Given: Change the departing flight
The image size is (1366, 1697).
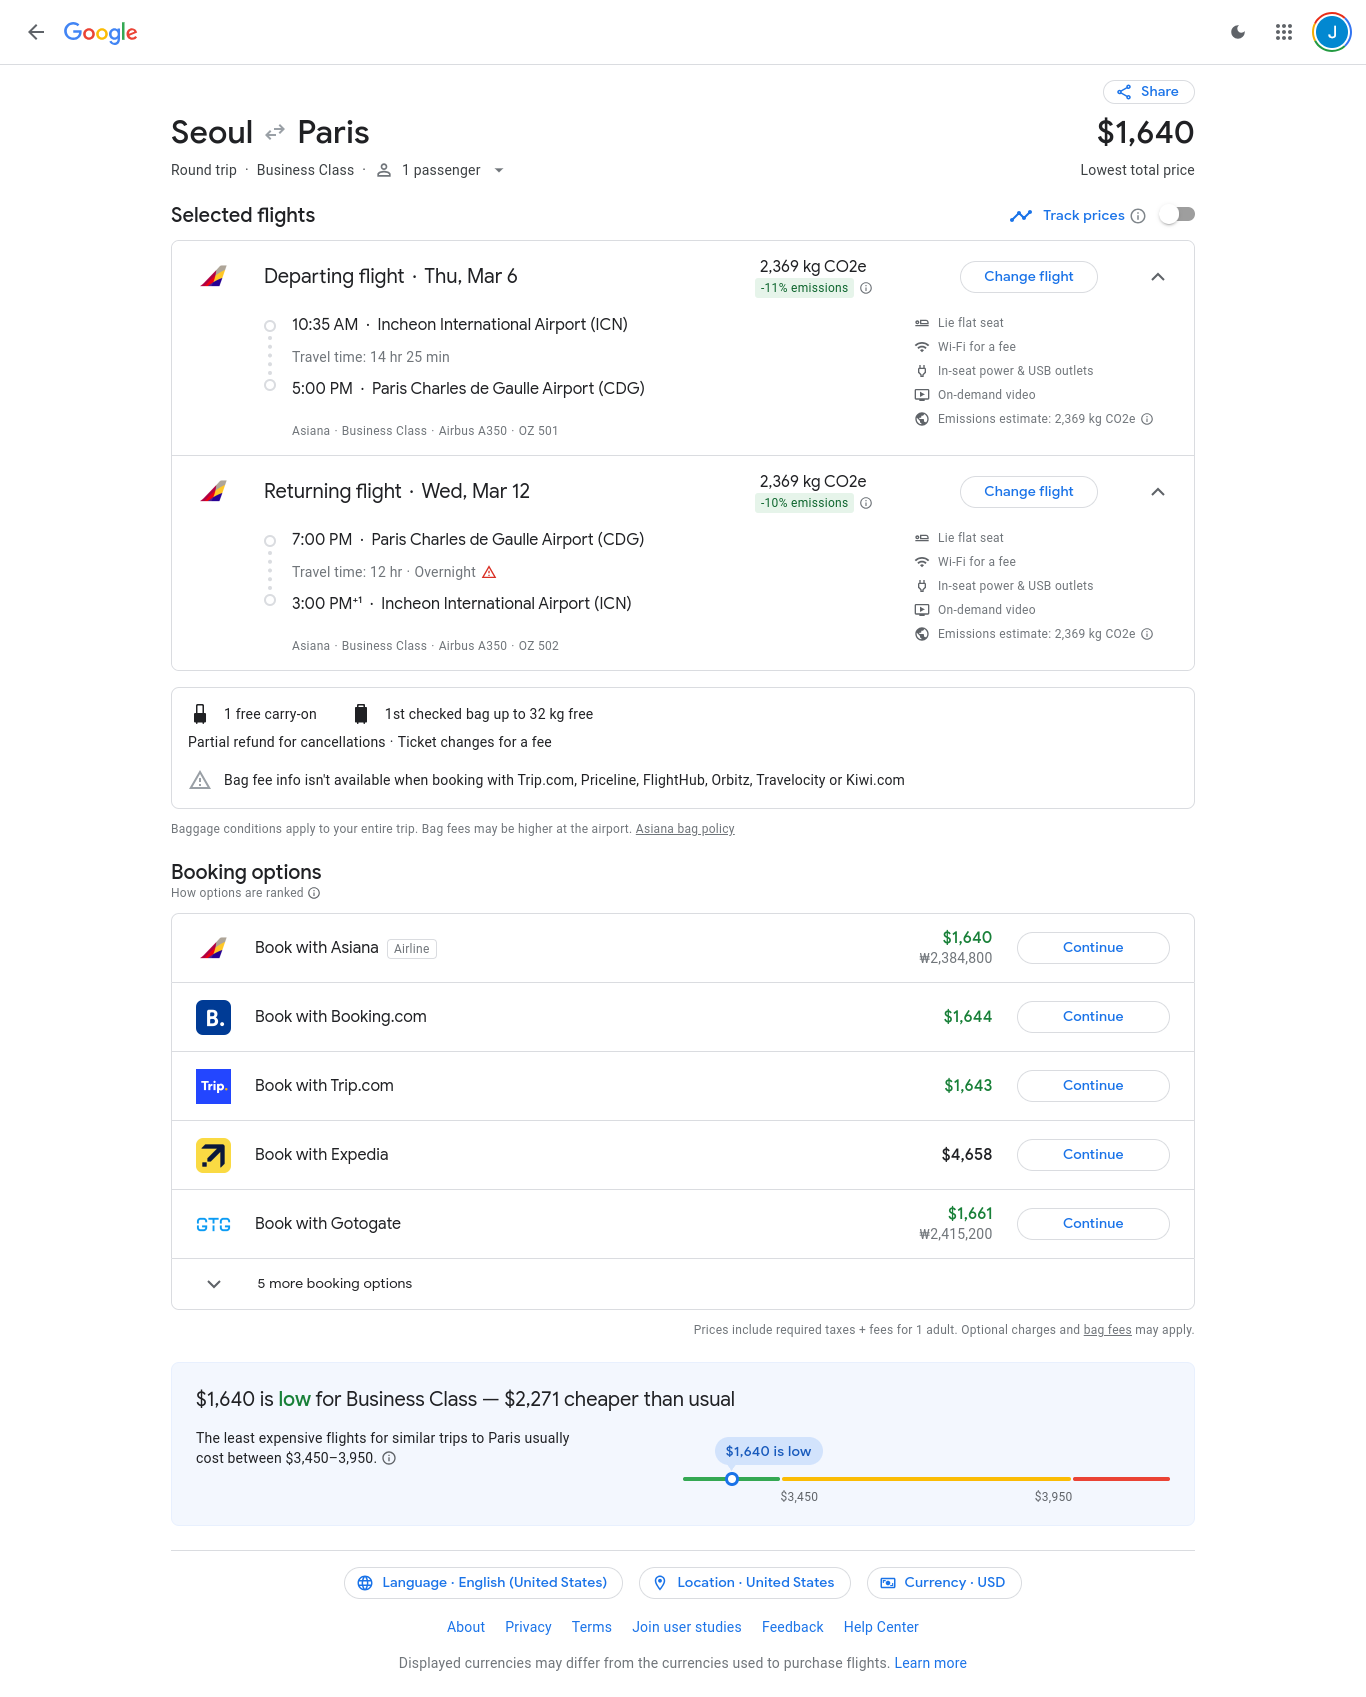Looking at the screenshot, I should point(1028,277).
